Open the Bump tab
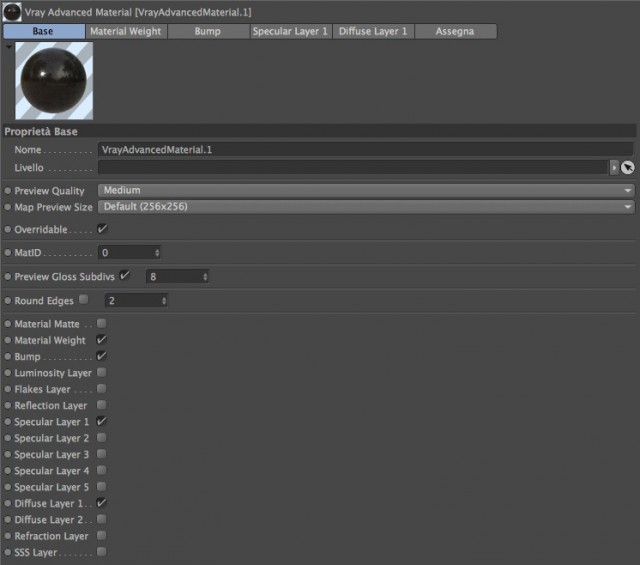This screenshot has width=640, height=565. 208,31
